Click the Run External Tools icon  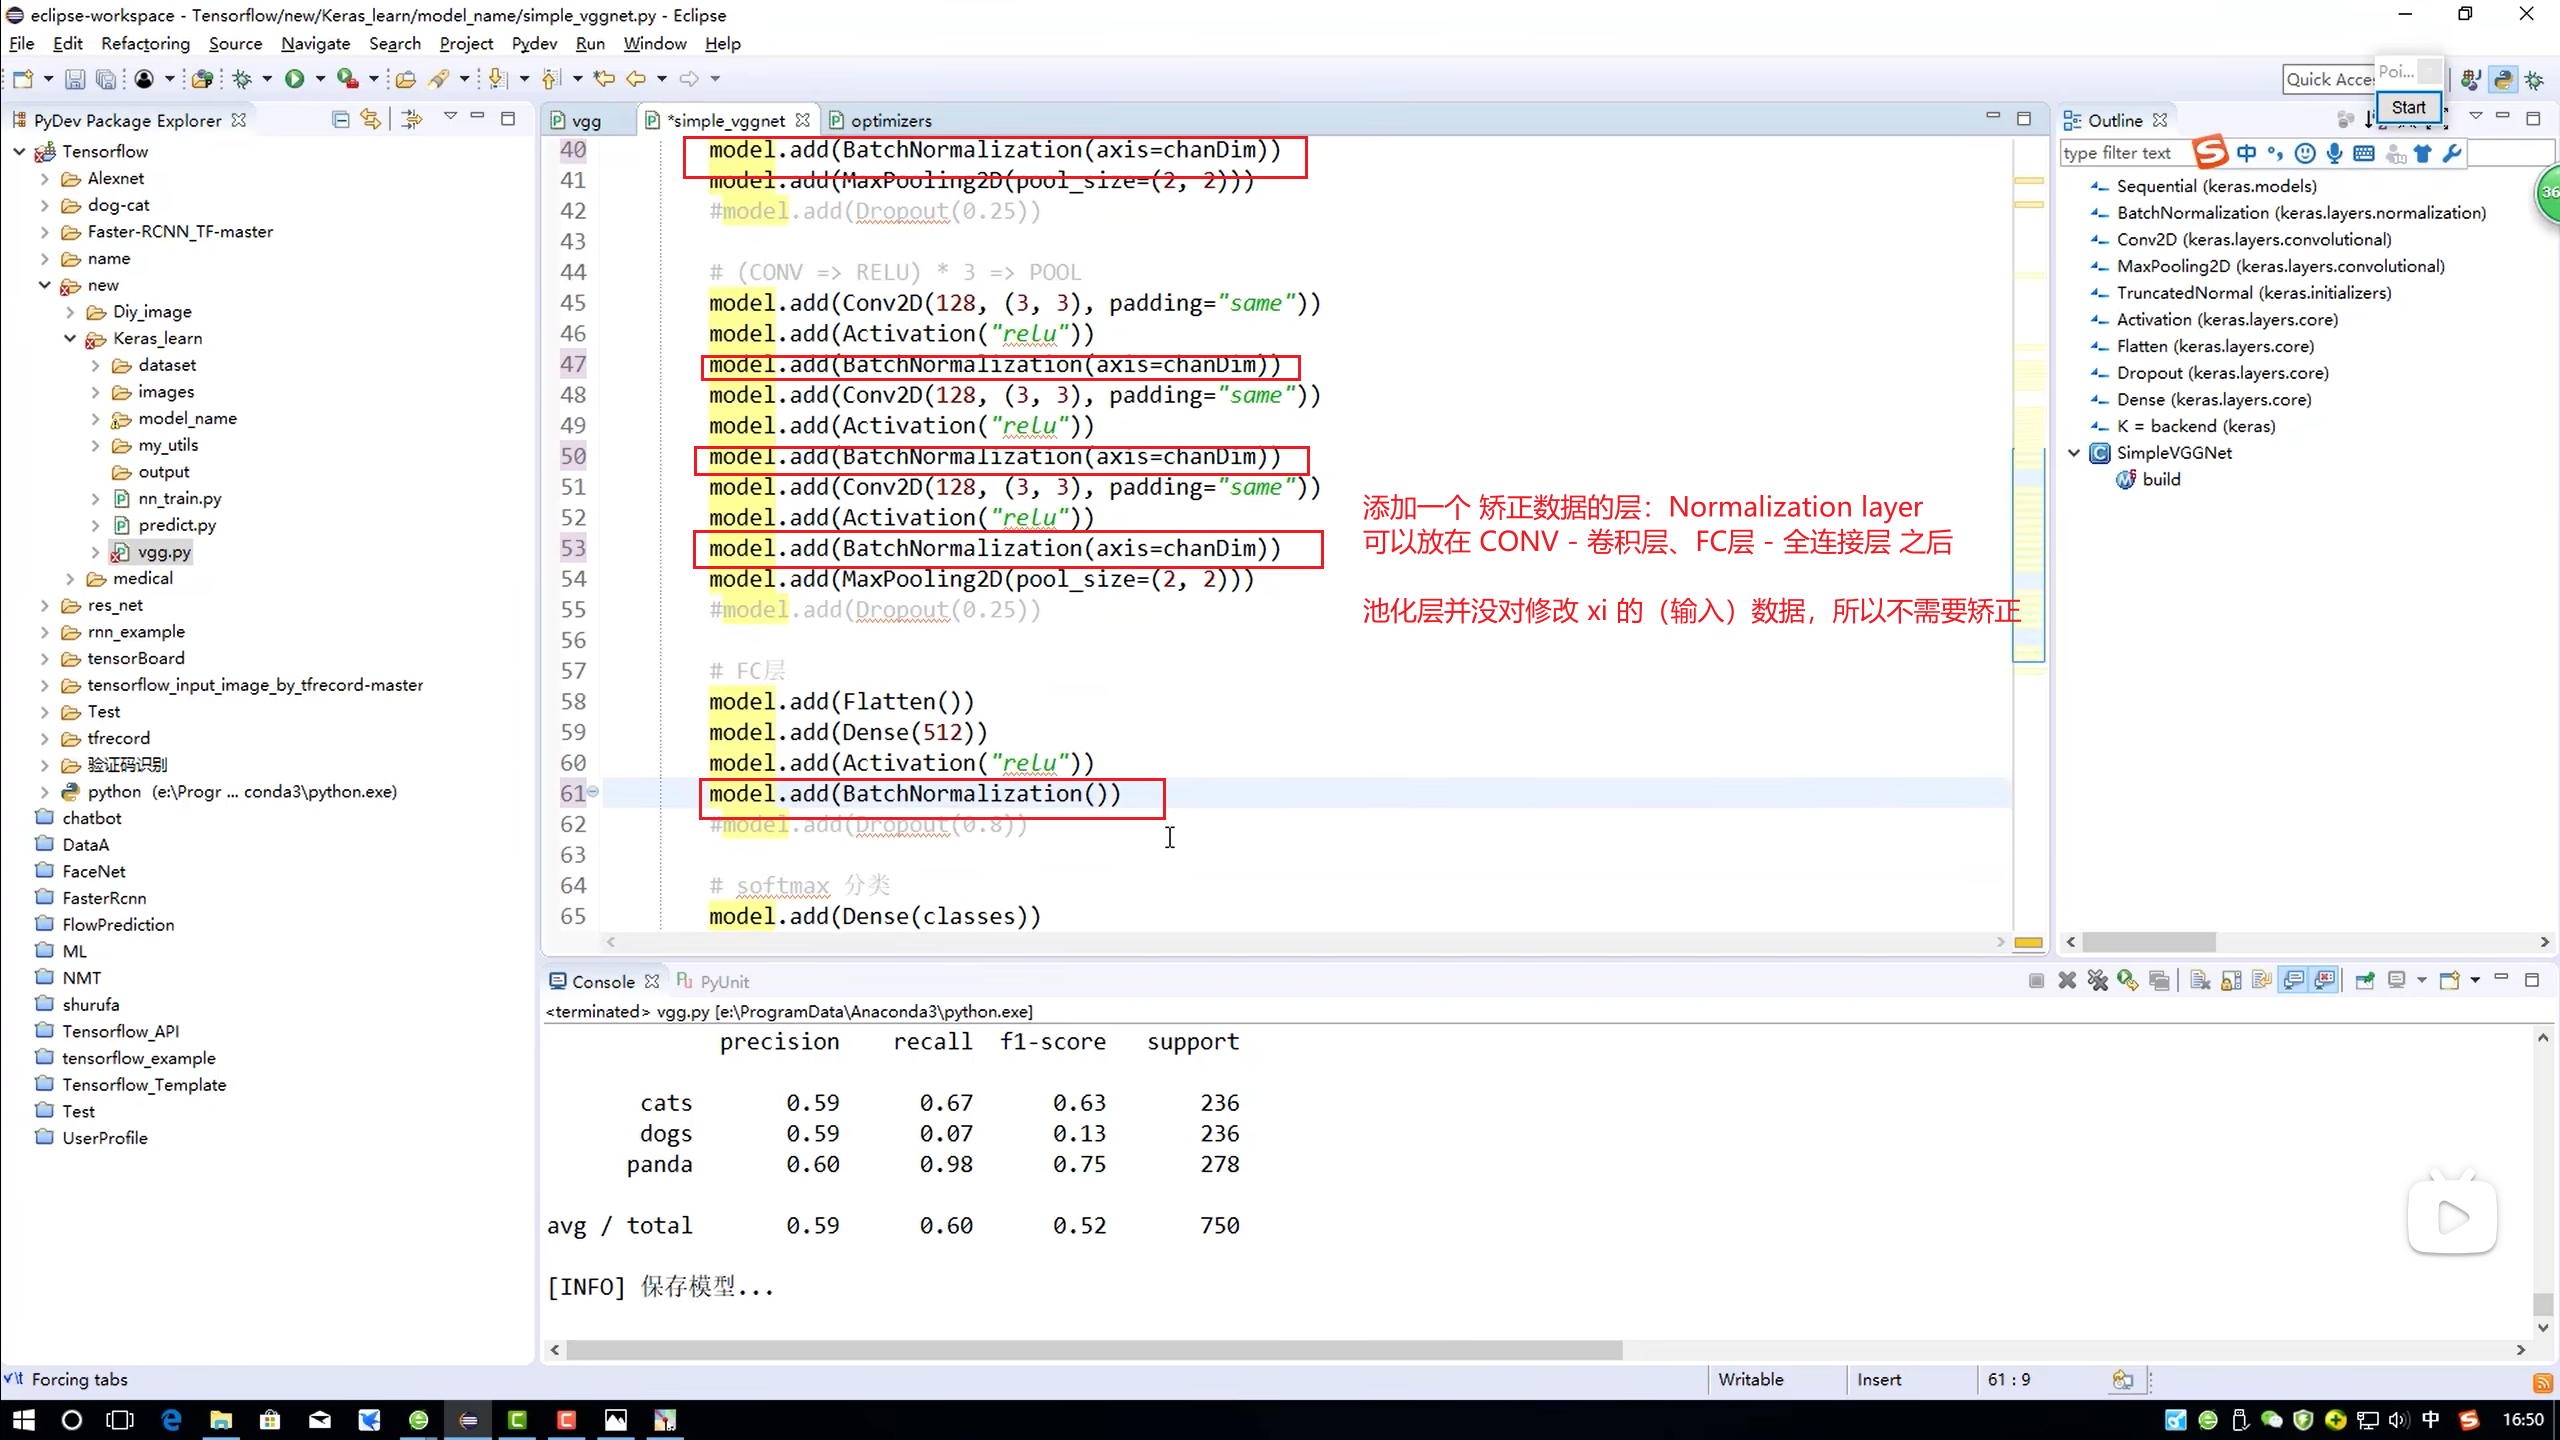[348, 79]
